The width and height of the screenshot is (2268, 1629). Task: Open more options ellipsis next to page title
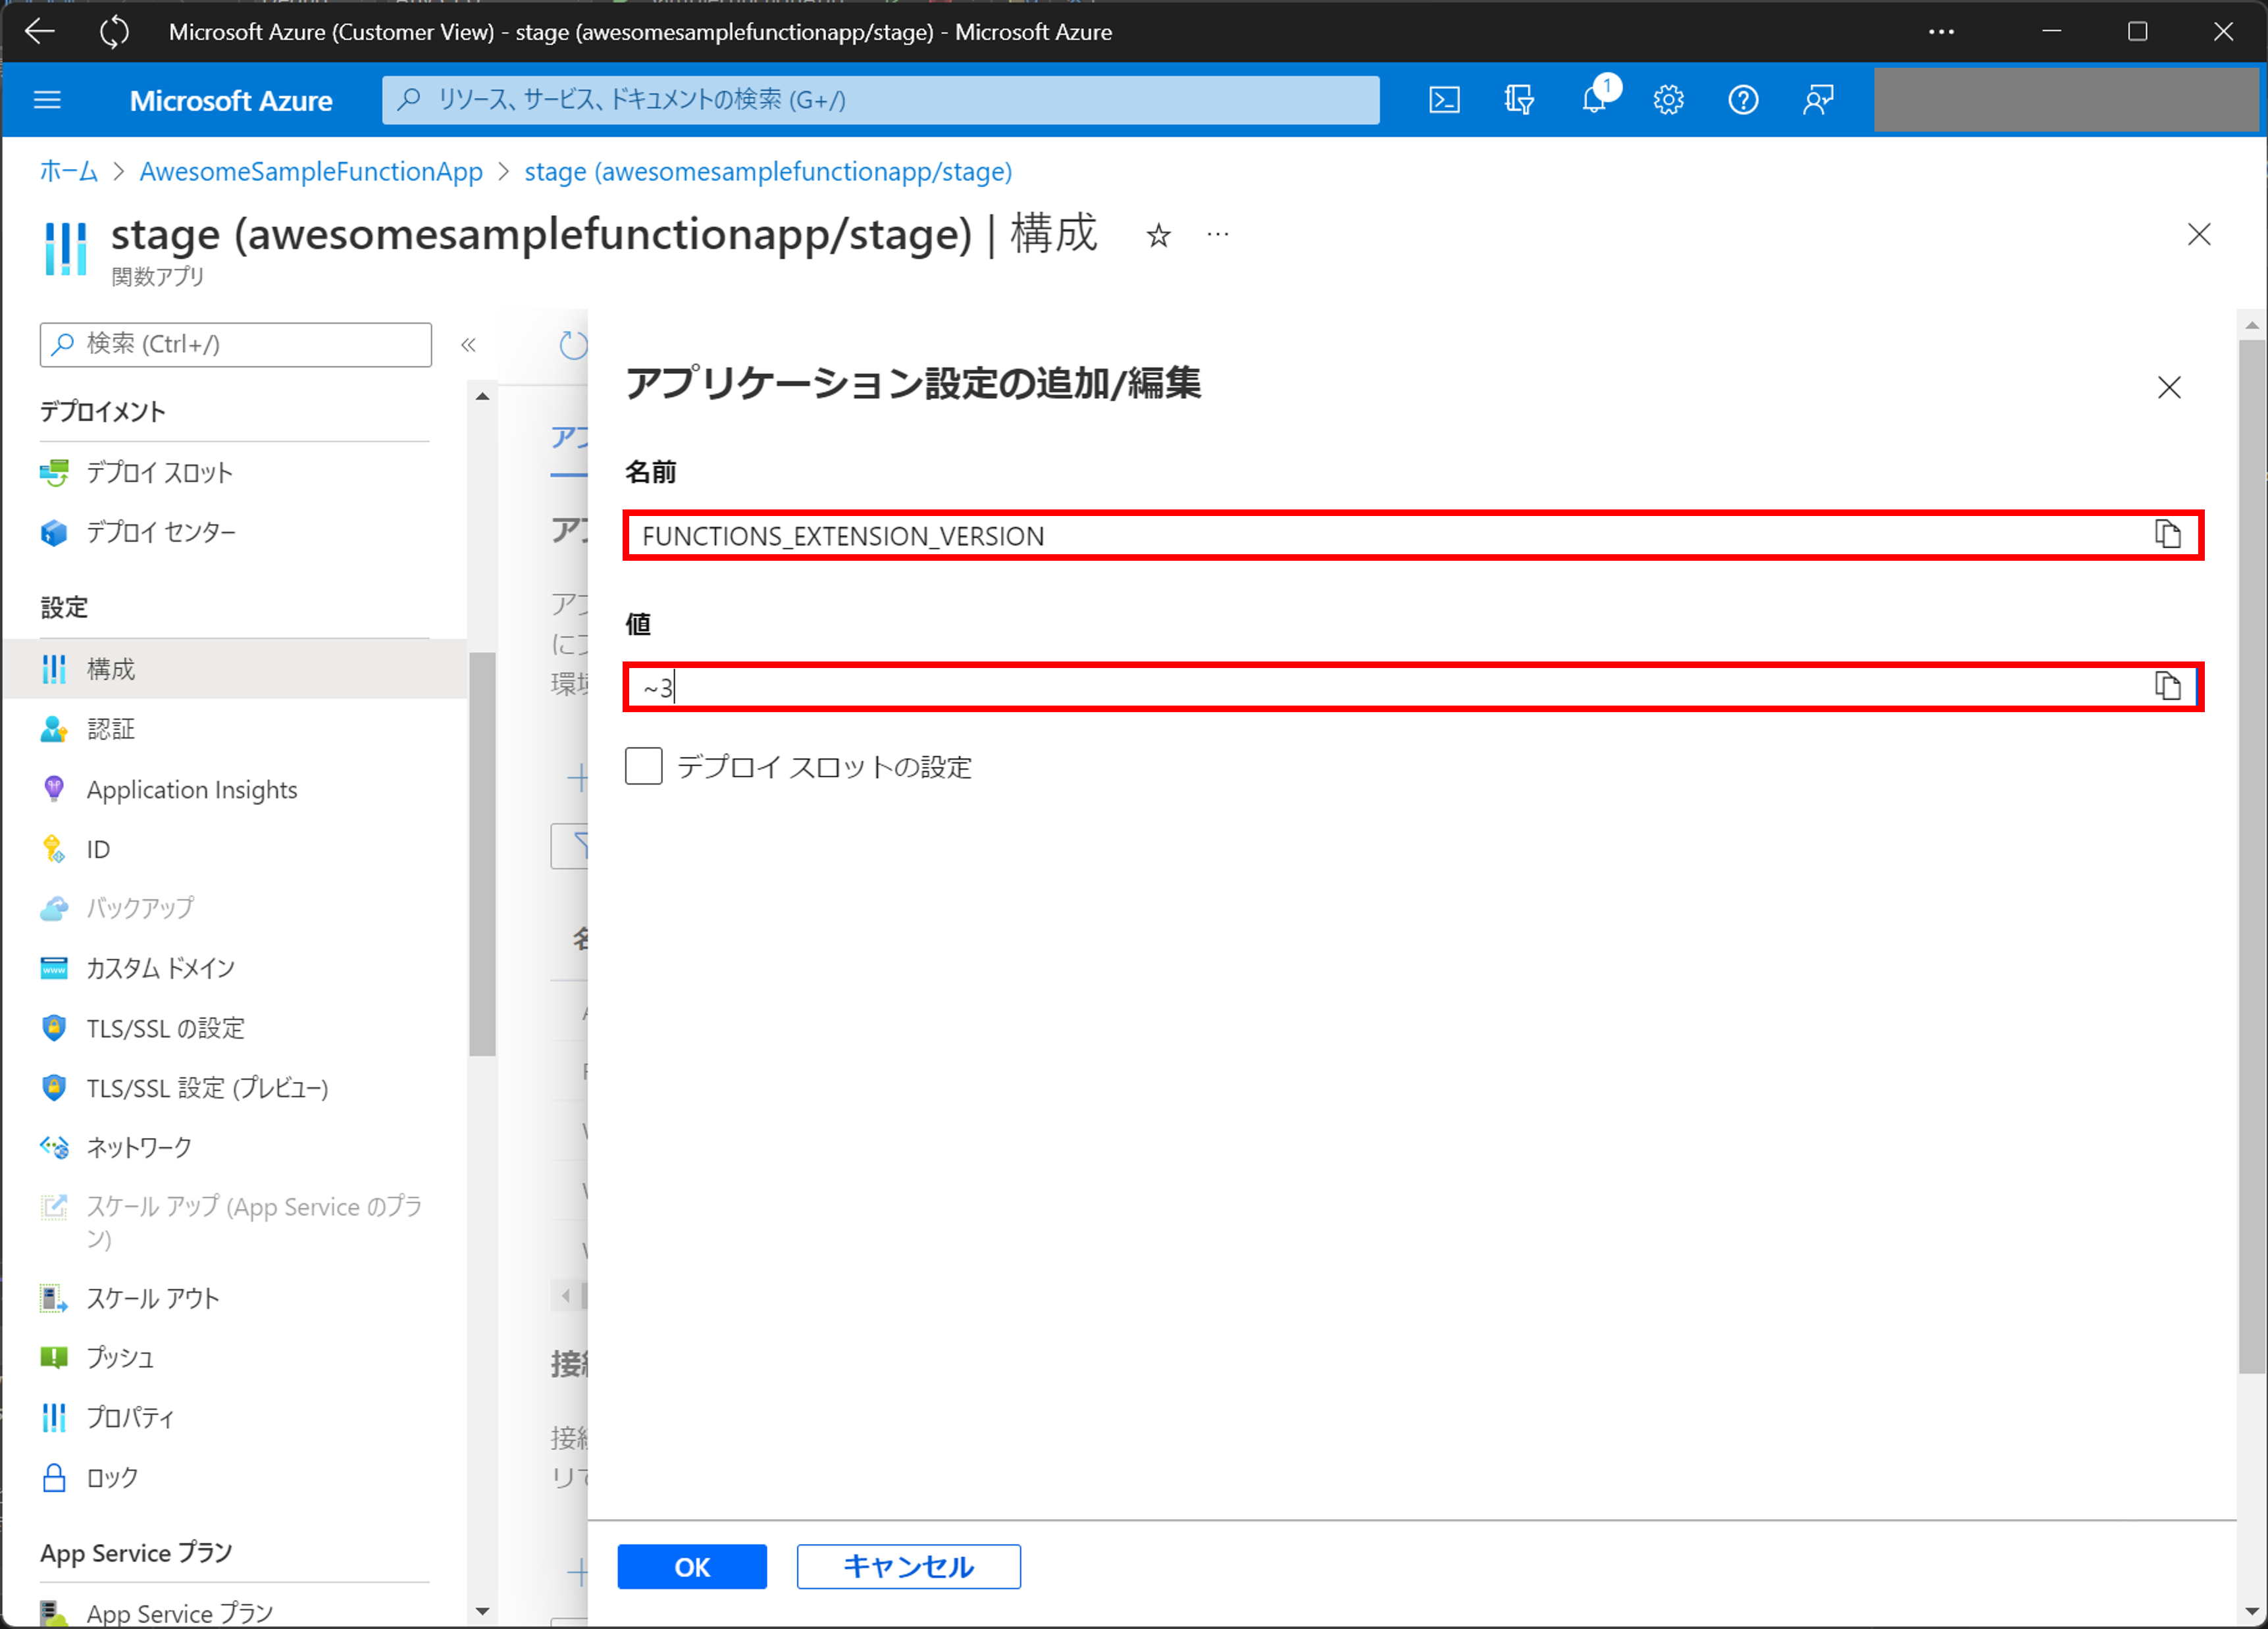[1217, 234]
